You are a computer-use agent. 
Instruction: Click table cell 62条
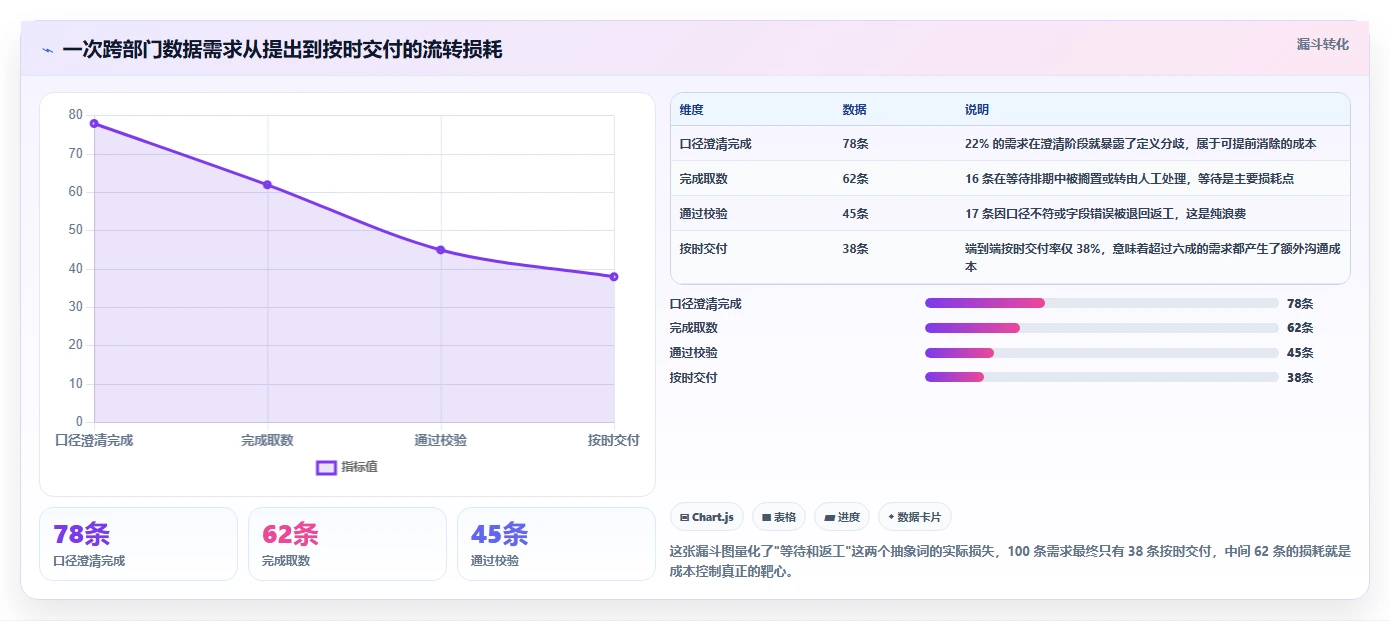[856, 179]
